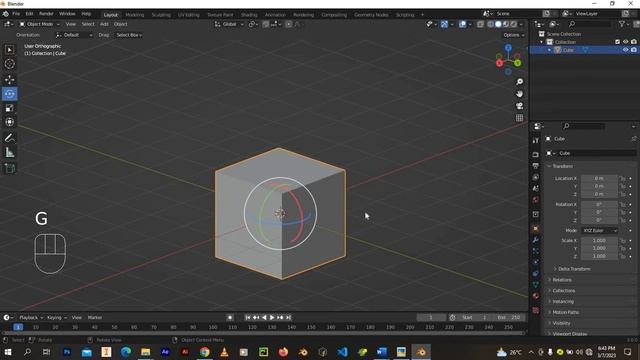Screen dimensions: 640x360
Task: Select the Cursor tool
Action: pyautogui.click(x=9, y=64)
